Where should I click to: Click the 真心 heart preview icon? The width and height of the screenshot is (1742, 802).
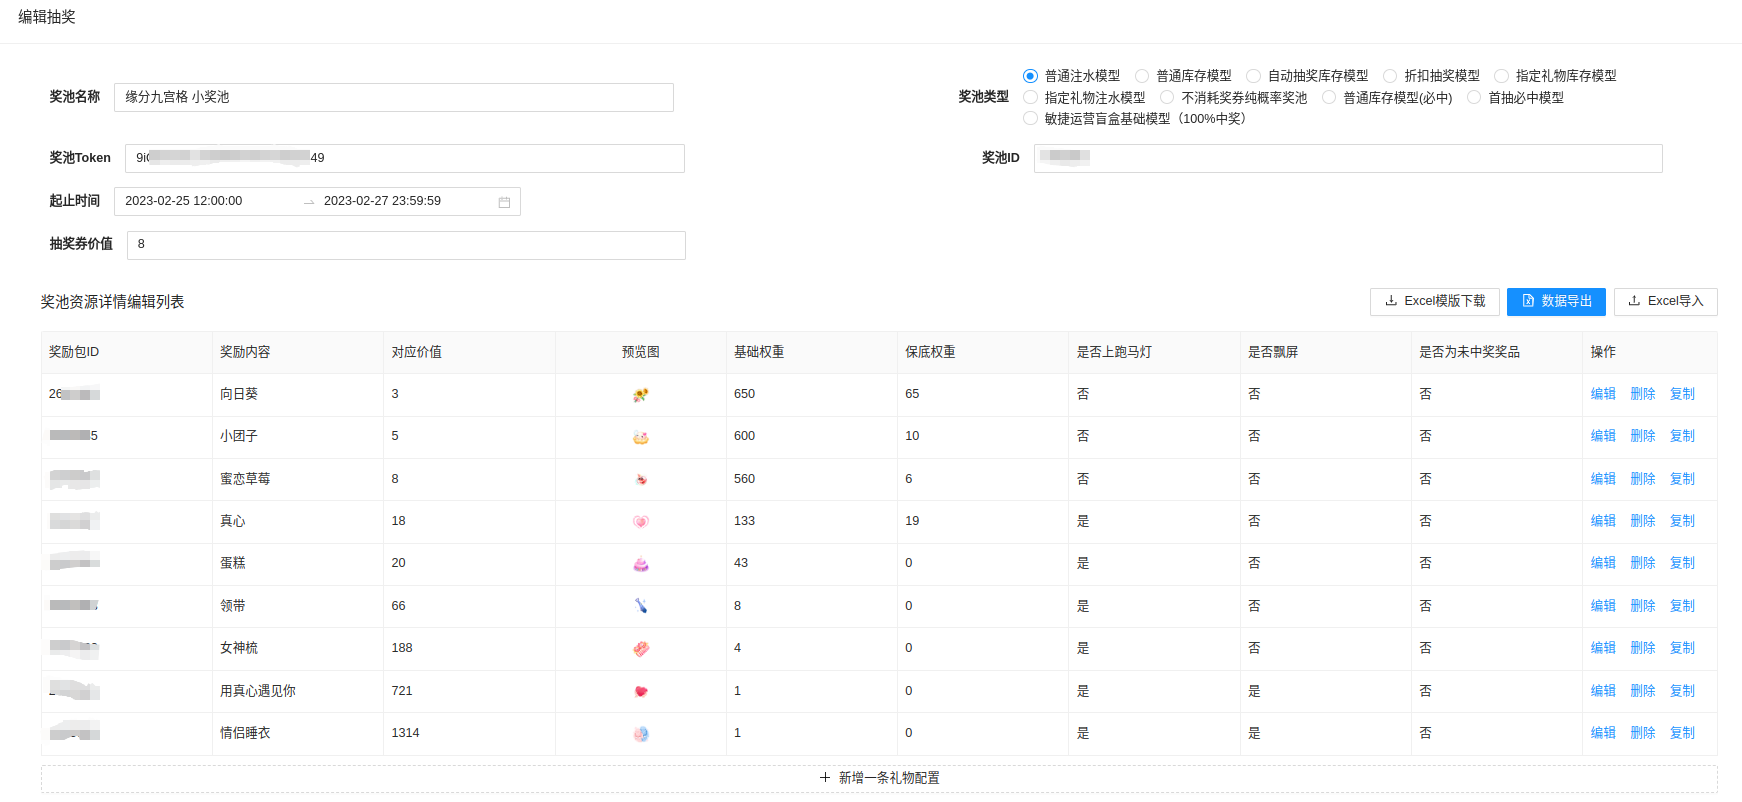pyautogui.click(x=641, y=522)
